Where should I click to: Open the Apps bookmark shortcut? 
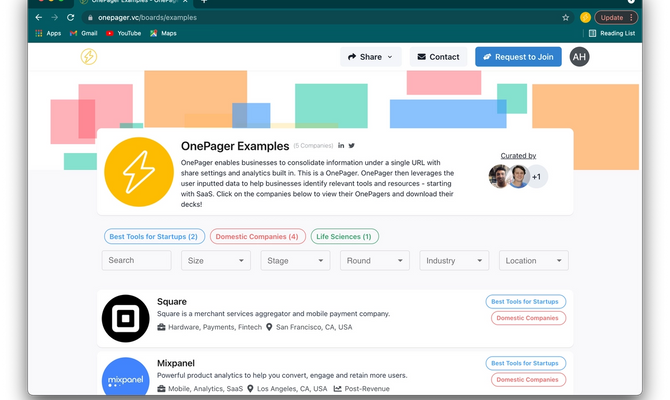(x=48, y=33)
